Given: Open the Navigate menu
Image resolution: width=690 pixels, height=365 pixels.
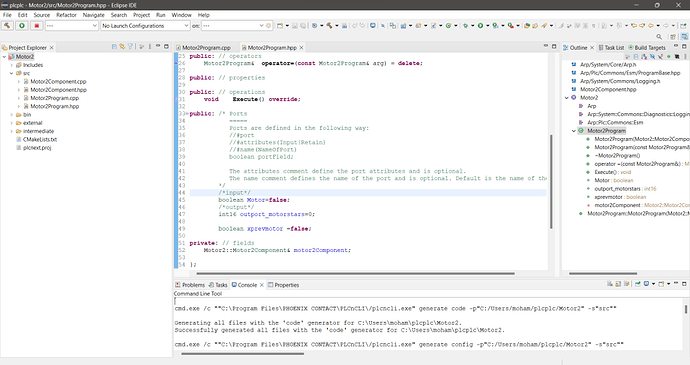Looking at the screenshot, I should pyautogui.click(x=94, y=15).
